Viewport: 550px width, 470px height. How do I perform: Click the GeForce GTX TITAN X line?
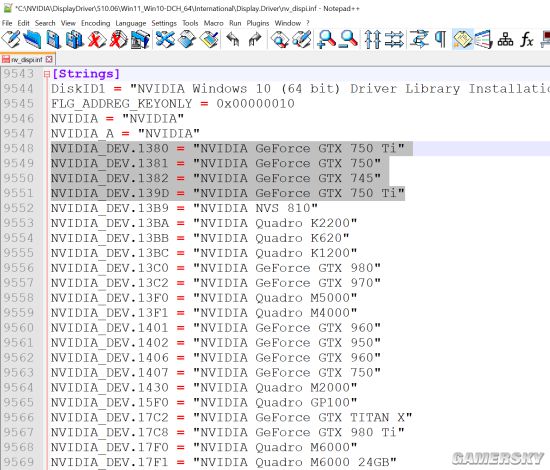pos(232,417)
